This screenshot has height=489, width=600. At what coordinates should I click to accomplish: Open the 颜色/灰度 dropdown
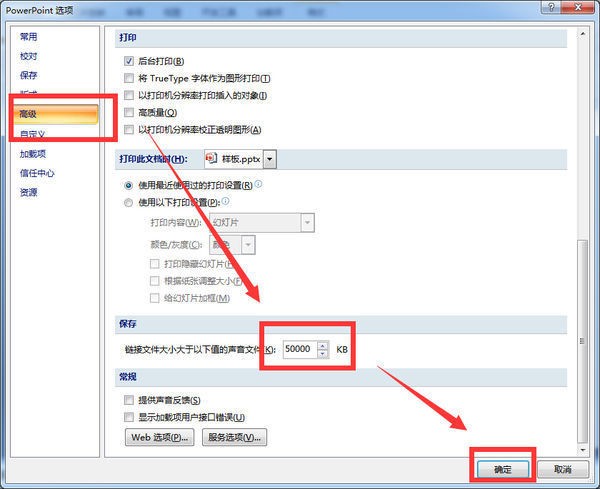pyautogui.click(x=248, y=244)
